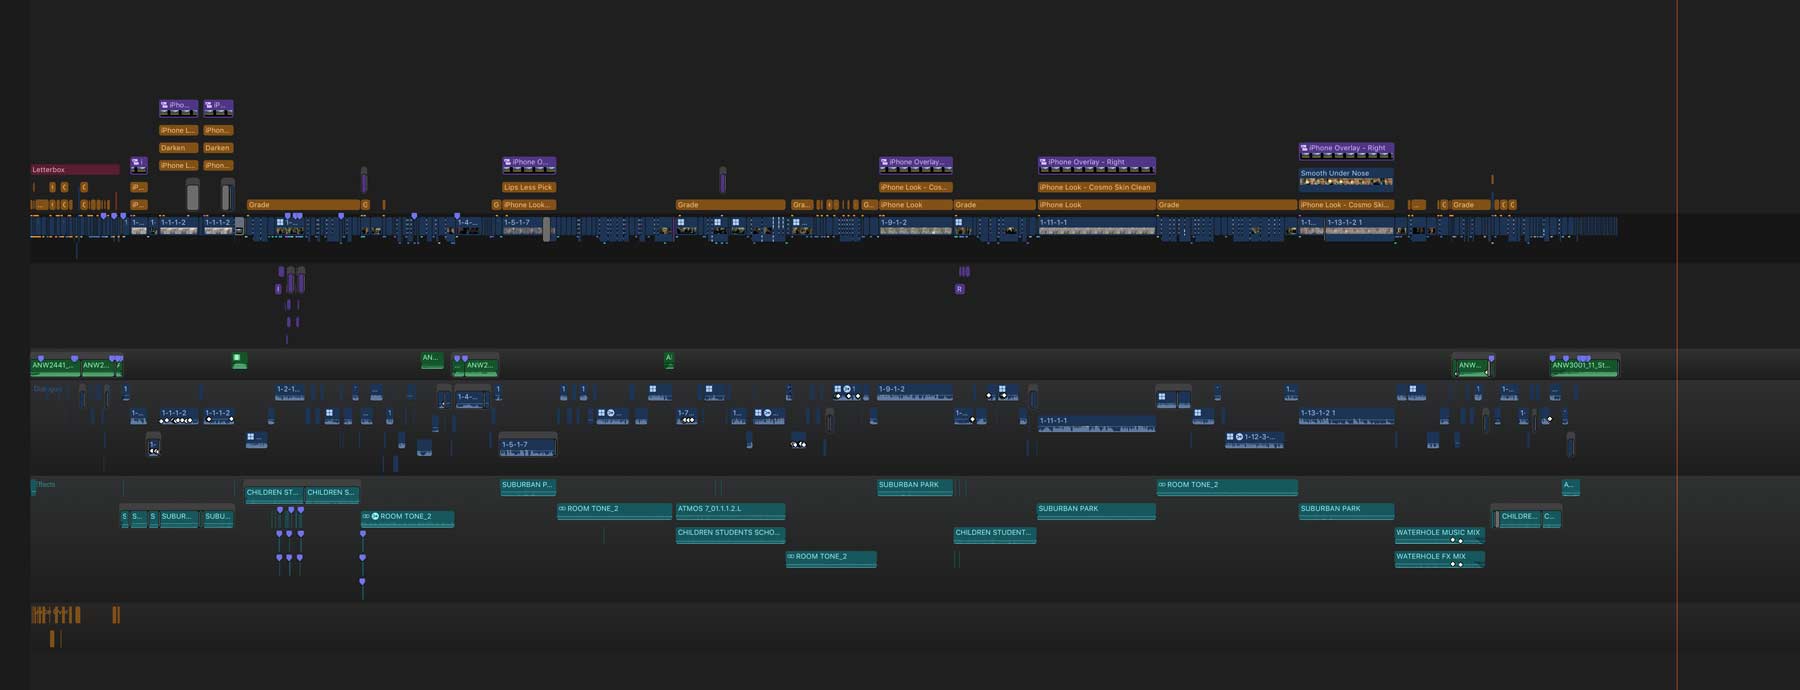The image size is (1800, 690).
Task: Select the SUBURBAN P... effects clip
Action: pyautogui.click(x=528, y=487)
